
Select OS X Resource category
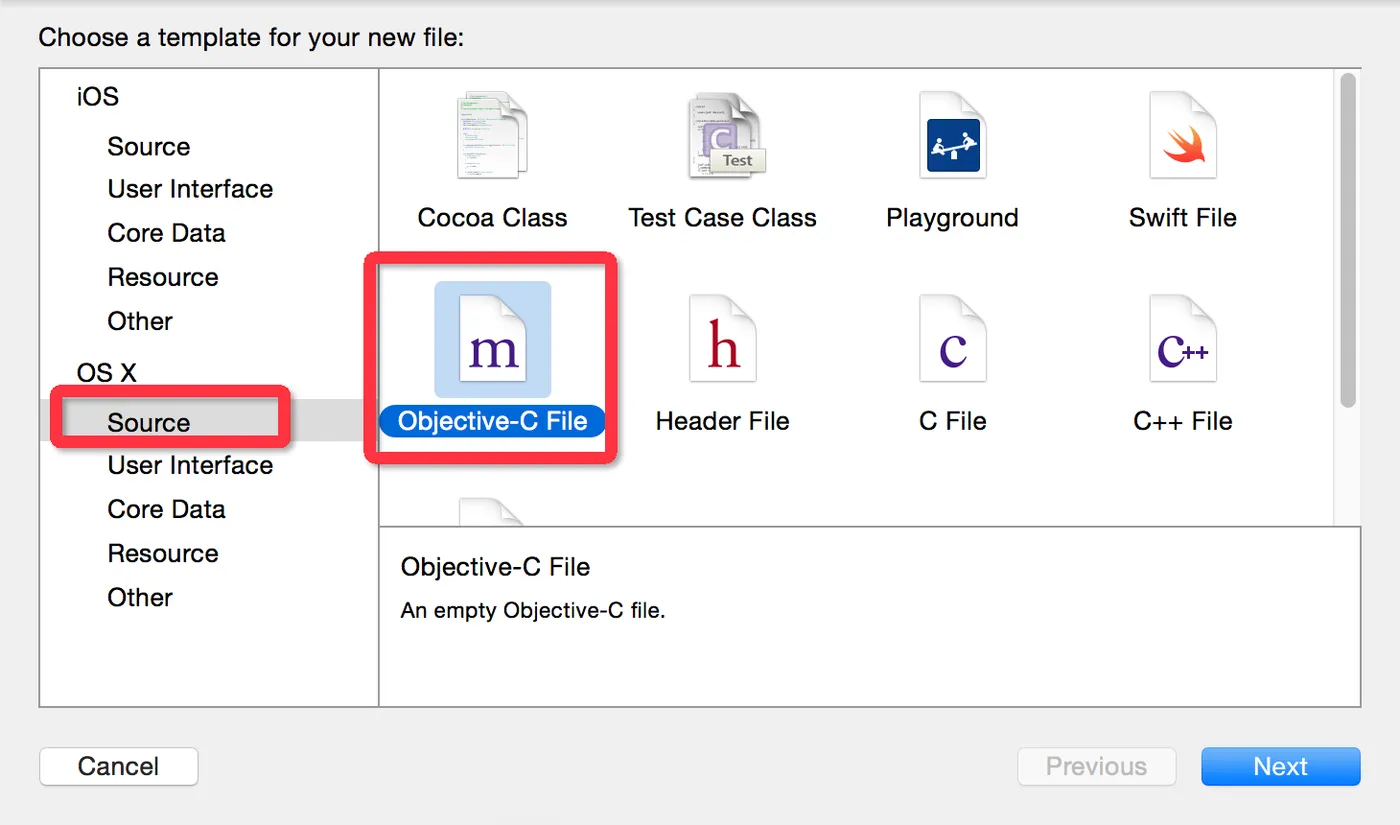point(163,554)
